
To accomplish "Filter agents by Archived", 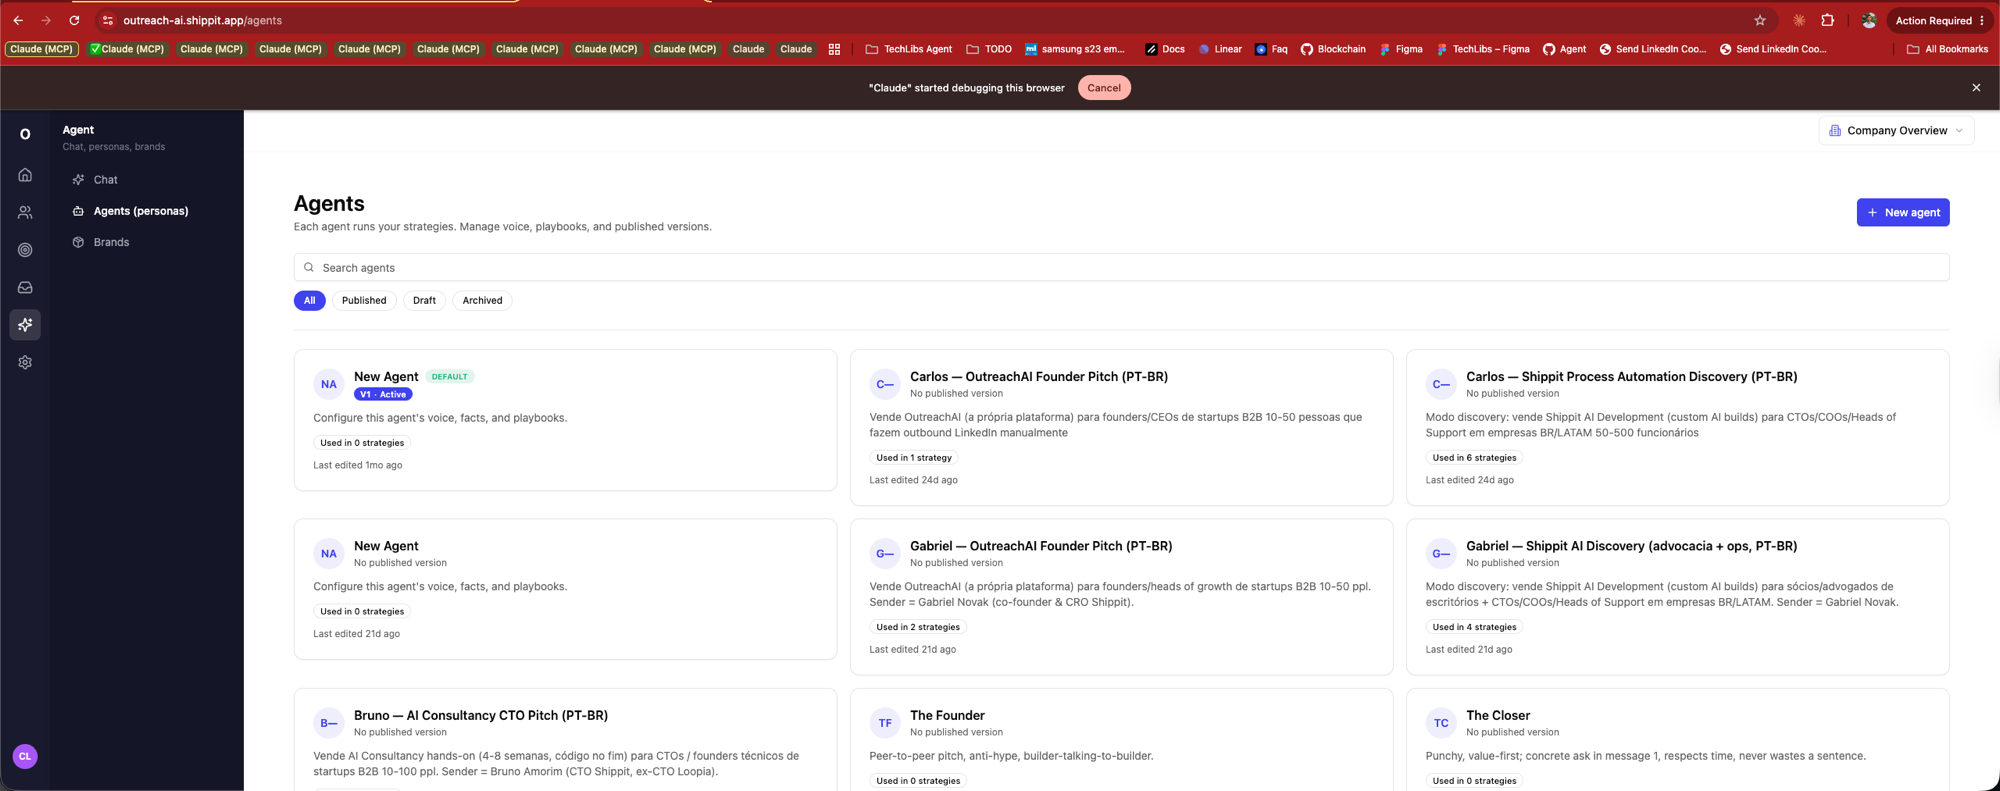I will [x=482, y=300].
